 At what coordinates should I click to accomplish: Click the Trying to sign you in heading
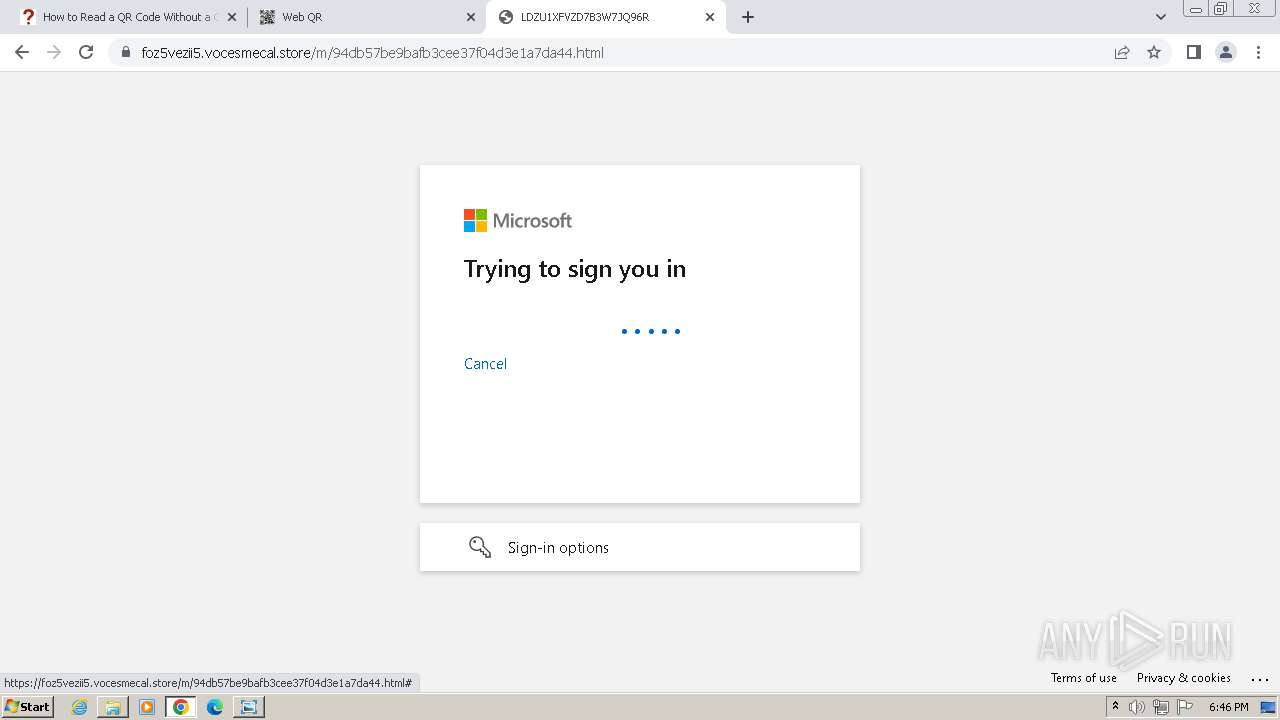[x=575, y=269]
